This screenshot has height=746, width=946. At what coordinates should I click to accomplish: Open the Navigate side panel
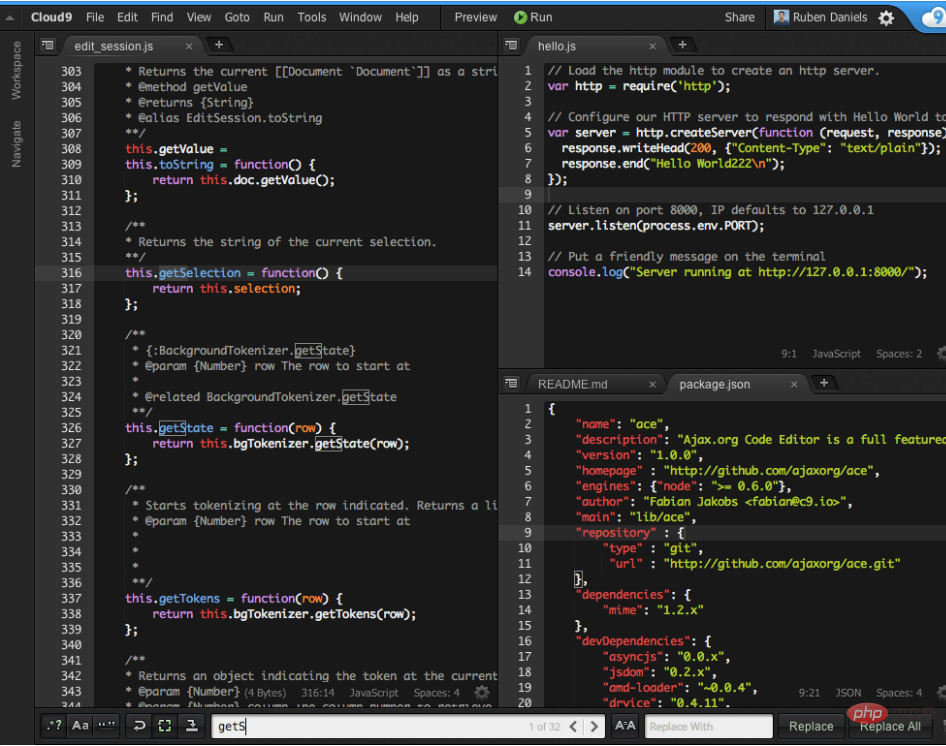pyautogui.click(x=16, y=144)
